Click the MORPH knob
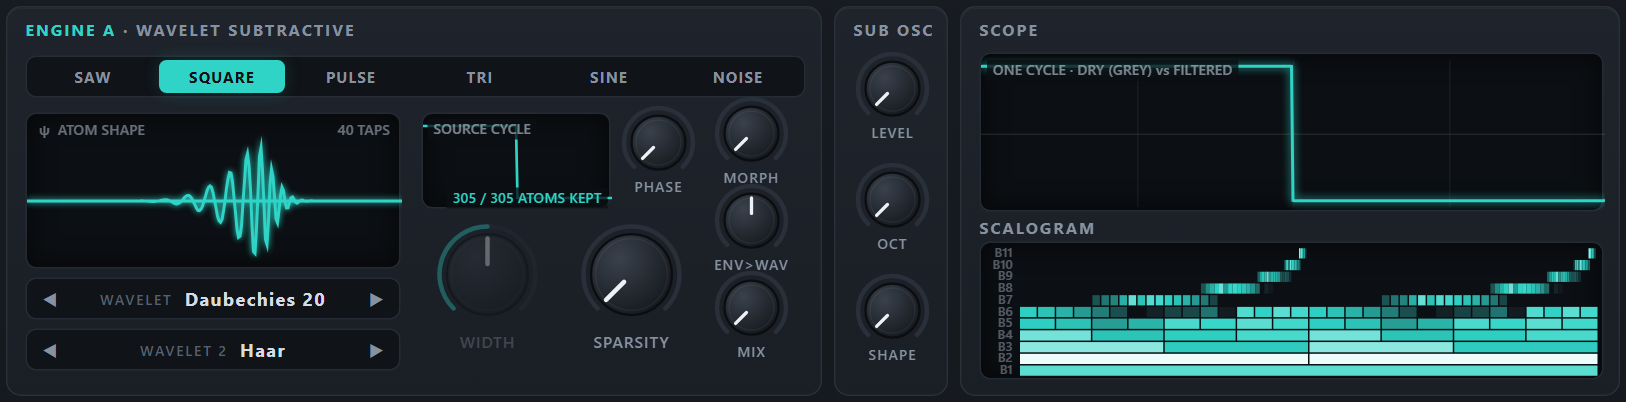Screen dimensions: 1626x402 tap(751, 133)
